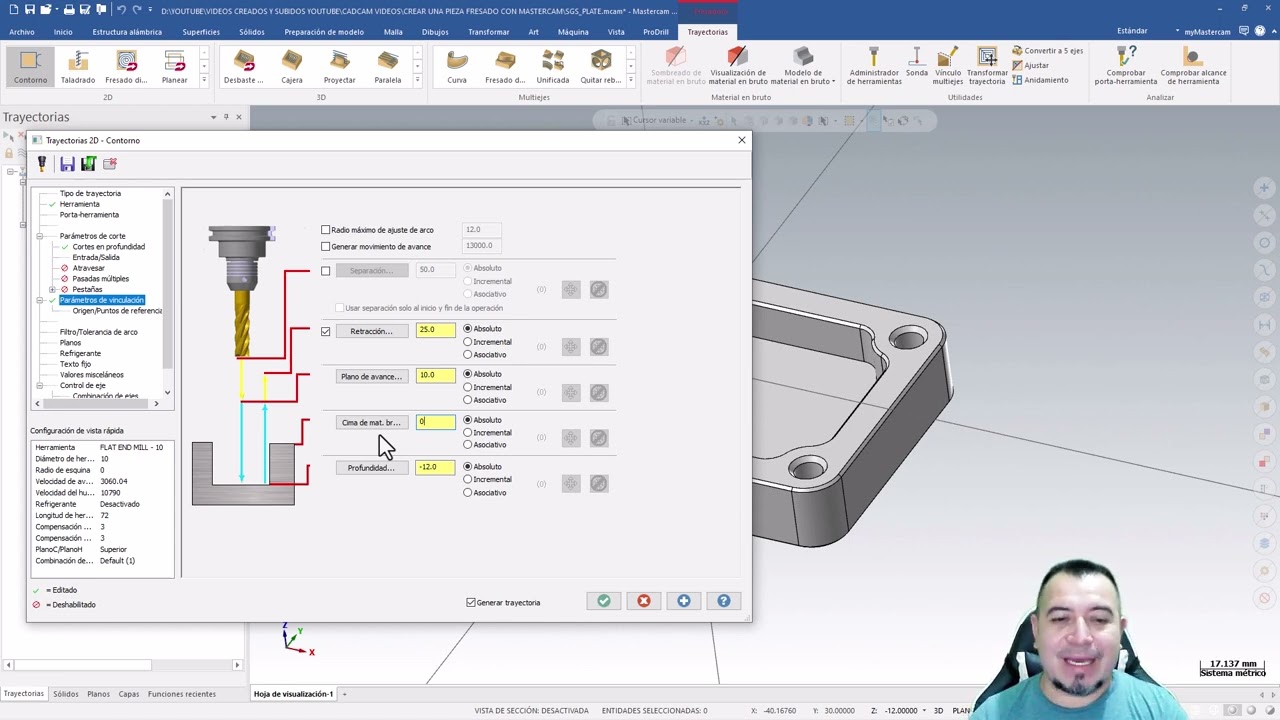Collapse the Parámetros de vinculación node

(x=40, y=300)
